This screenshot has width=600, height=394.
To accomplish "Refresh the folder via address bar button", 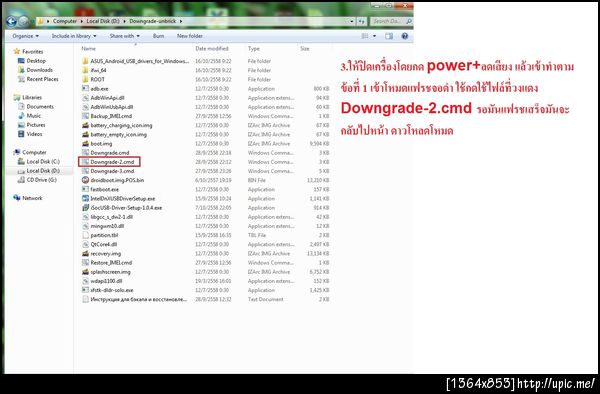I will point(362,21).
